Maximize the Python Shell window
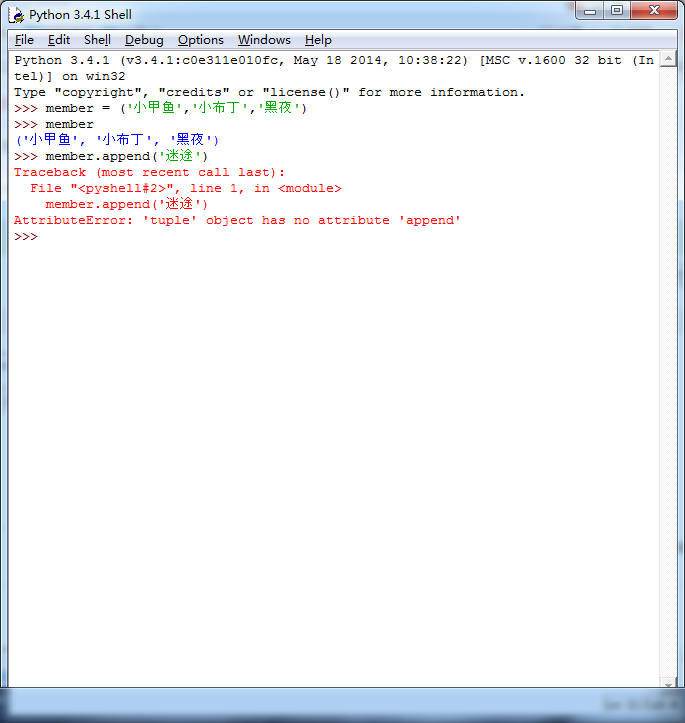The width and height of the screenshot is (685, 723). tap(617, 11)
